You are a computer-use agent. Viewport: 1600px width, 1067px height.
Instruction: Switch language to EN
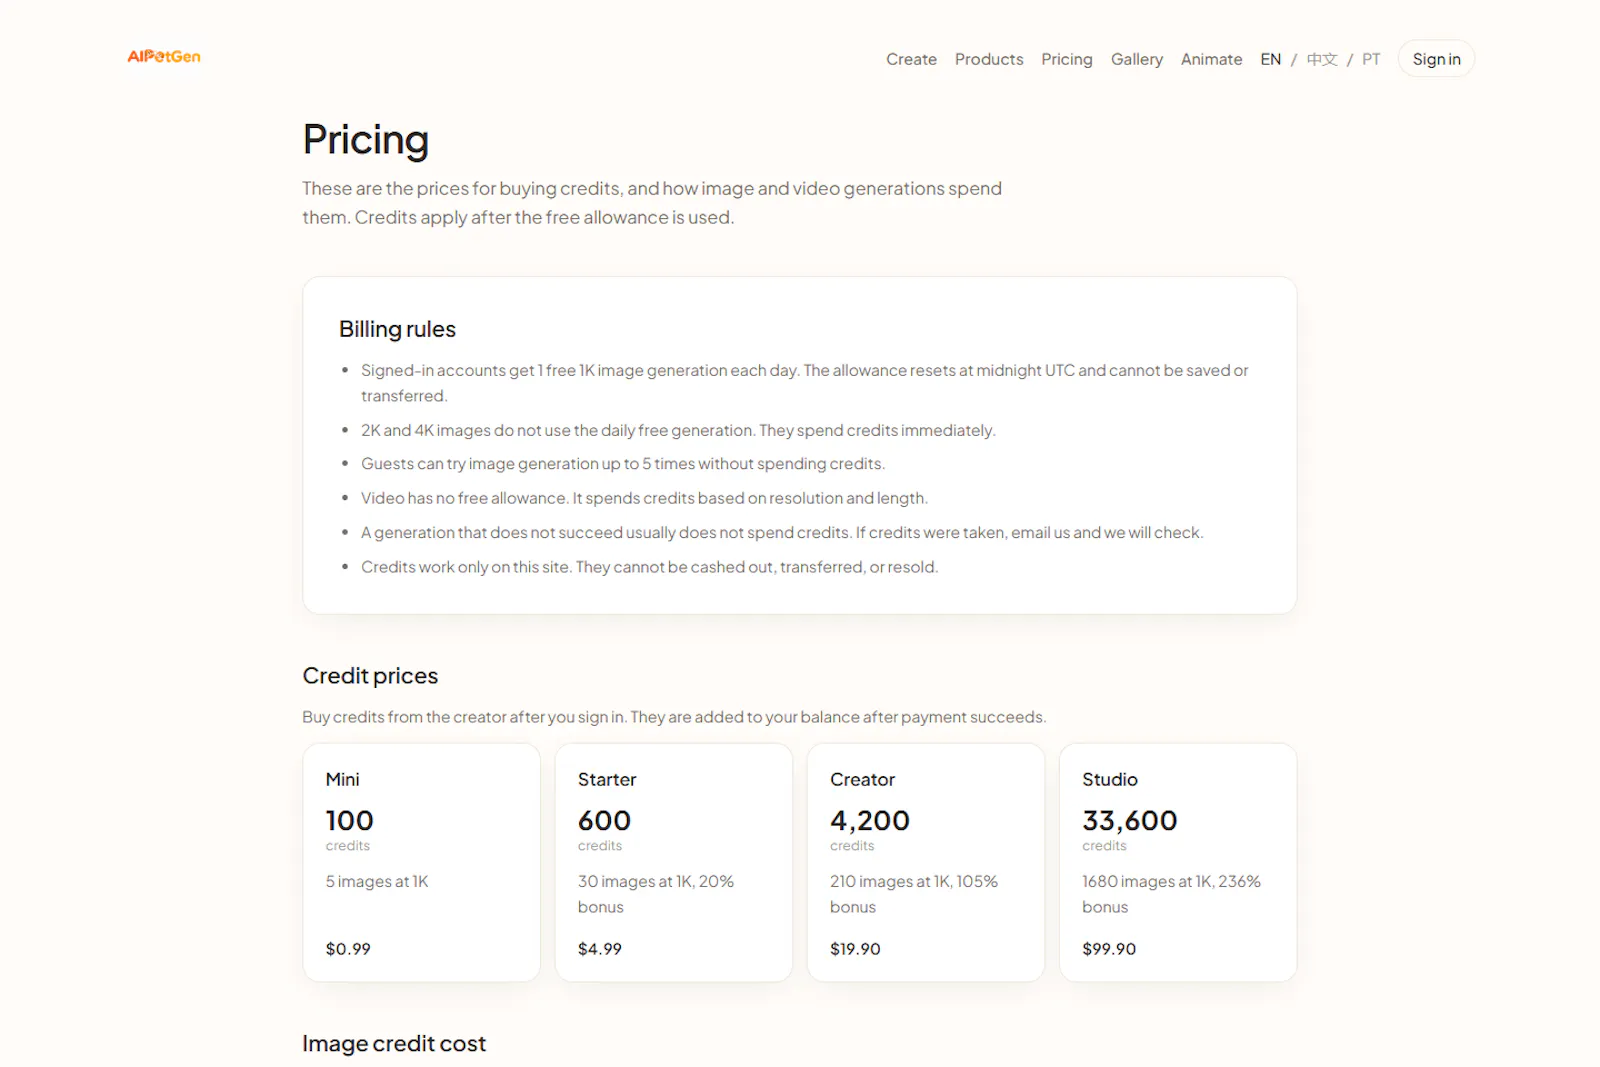coord(1270,59)
